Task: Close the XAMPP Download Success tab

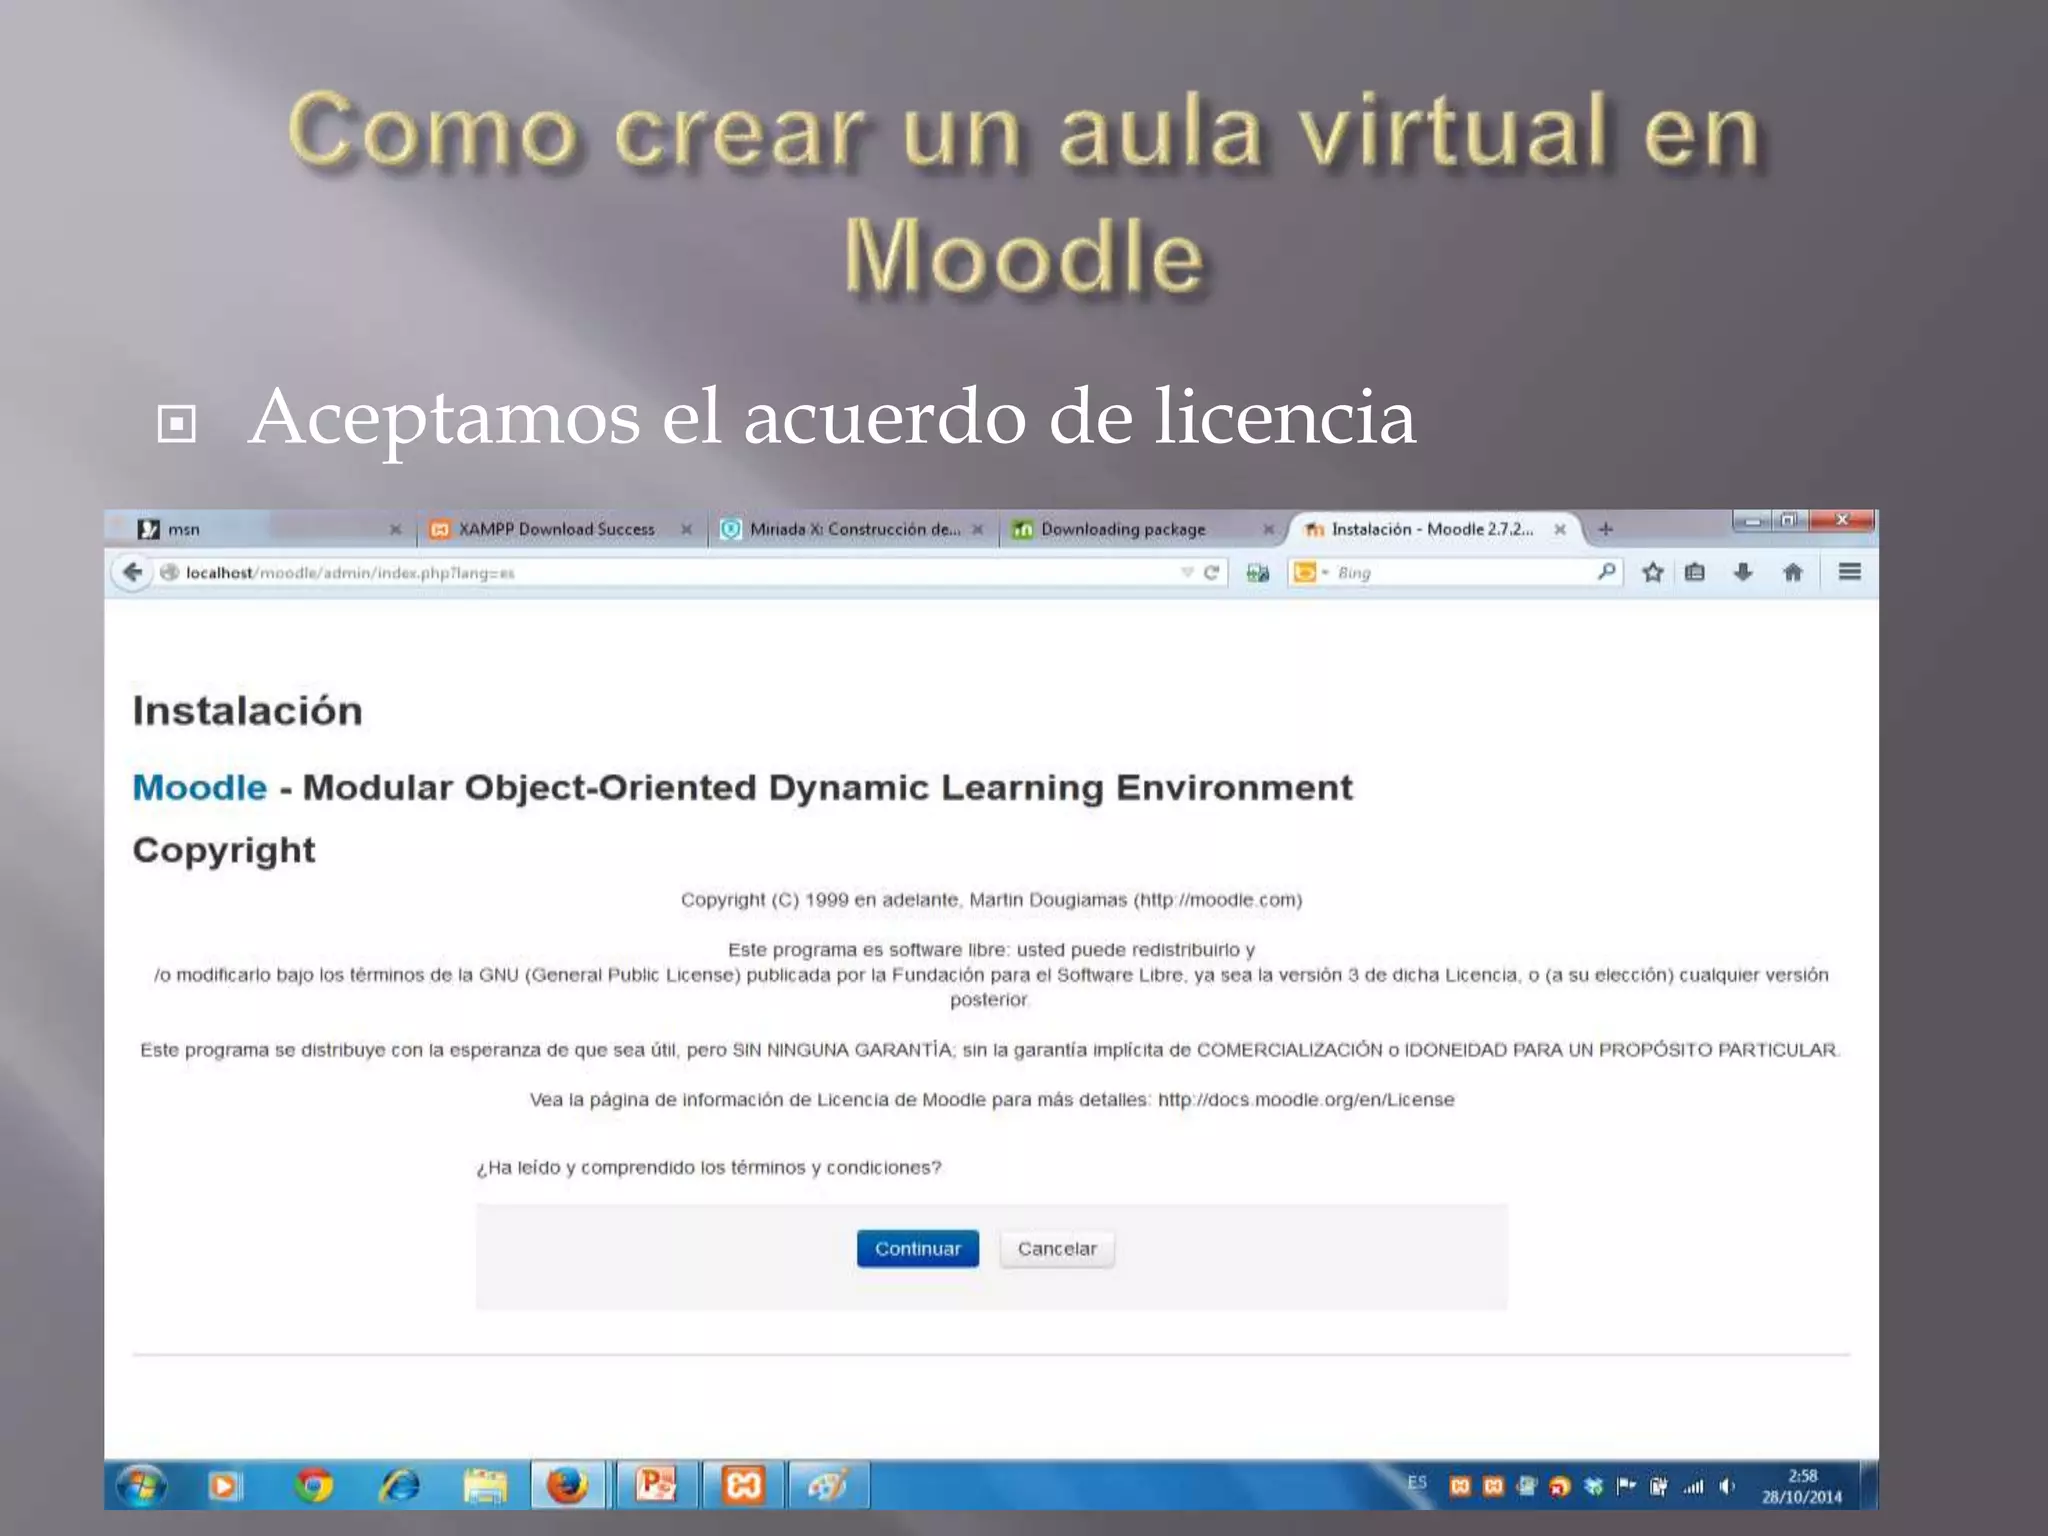Action: (x=686, y=530)
